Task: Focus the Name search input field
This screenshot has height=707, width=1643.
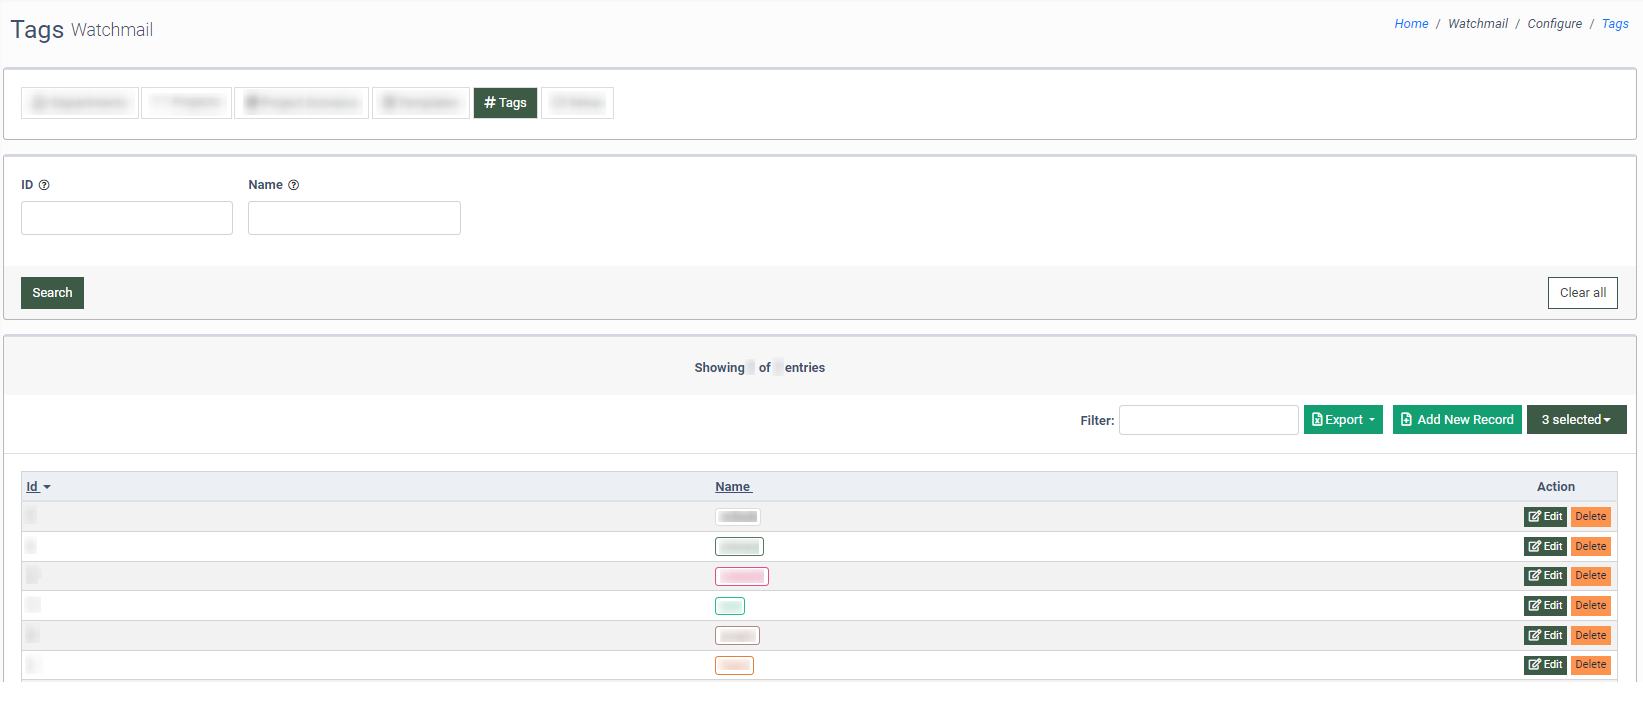Action: (354, 218)
